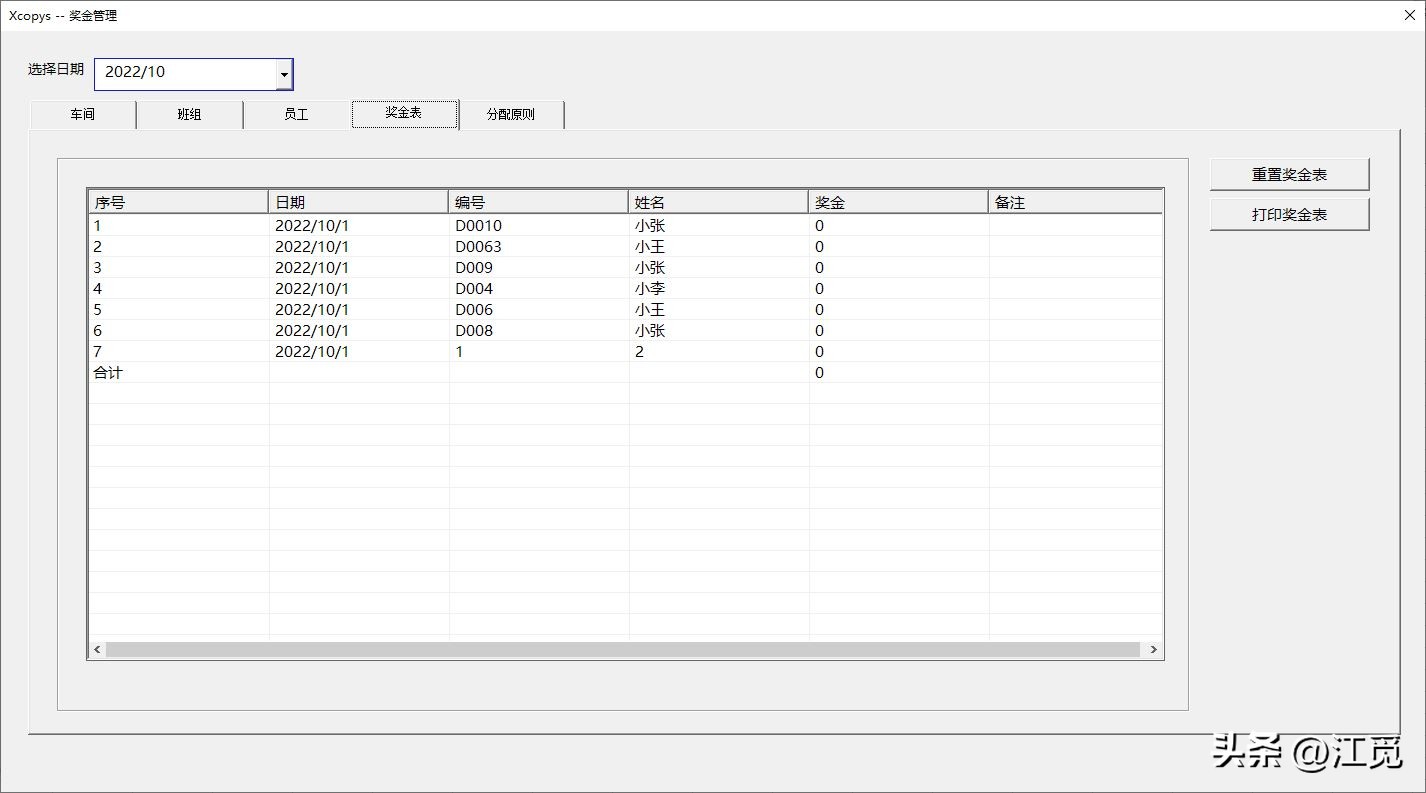The width and height of the screenshot is (1426, 793).
Task: Switch to the 班组 tab
Action: pos(189,114)
